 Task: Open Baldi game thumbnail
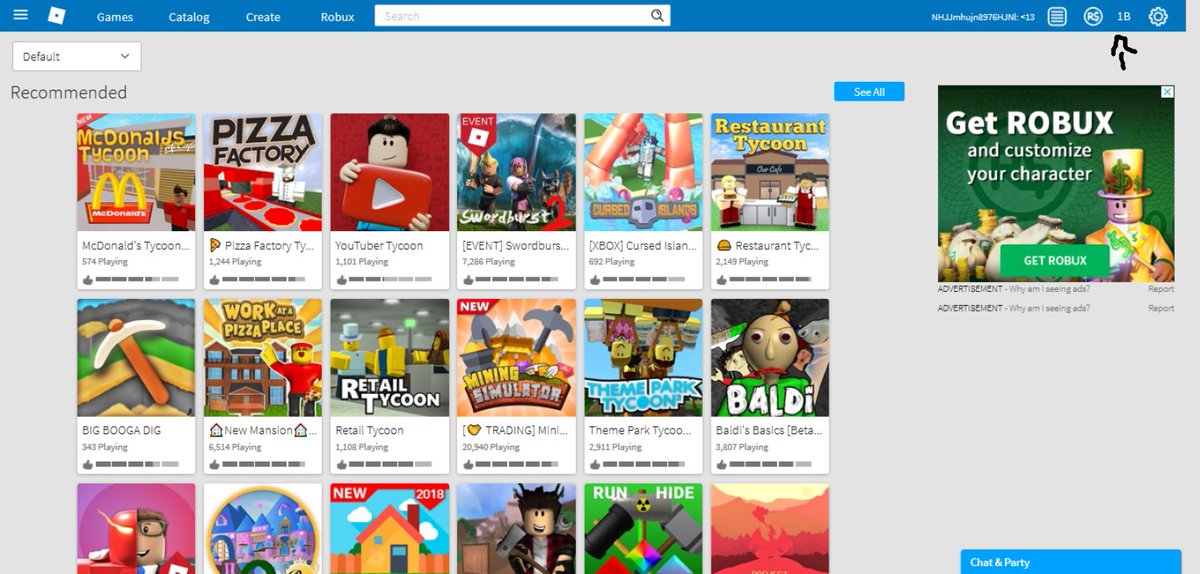tap(770, 357)
